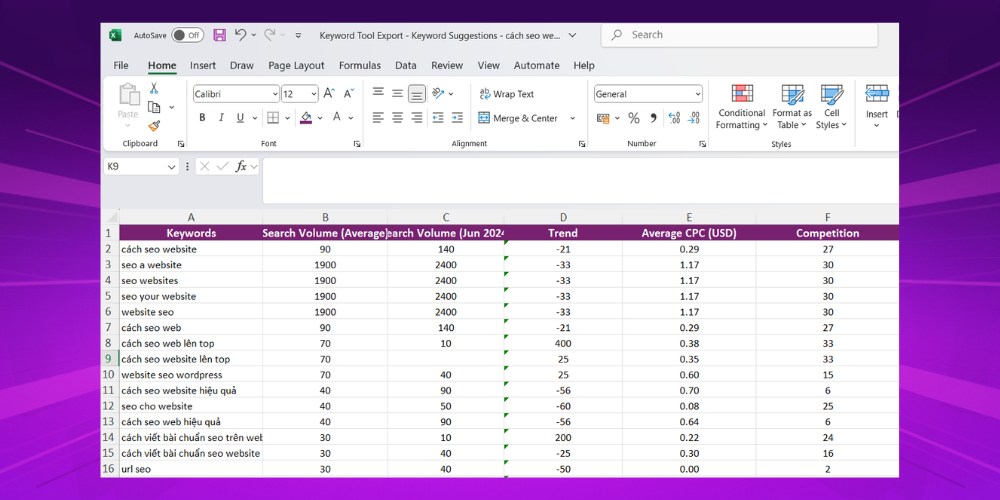The image size is (1000, 500).
Task: Toggle Bottom Align icon
Action: [417, 94]
